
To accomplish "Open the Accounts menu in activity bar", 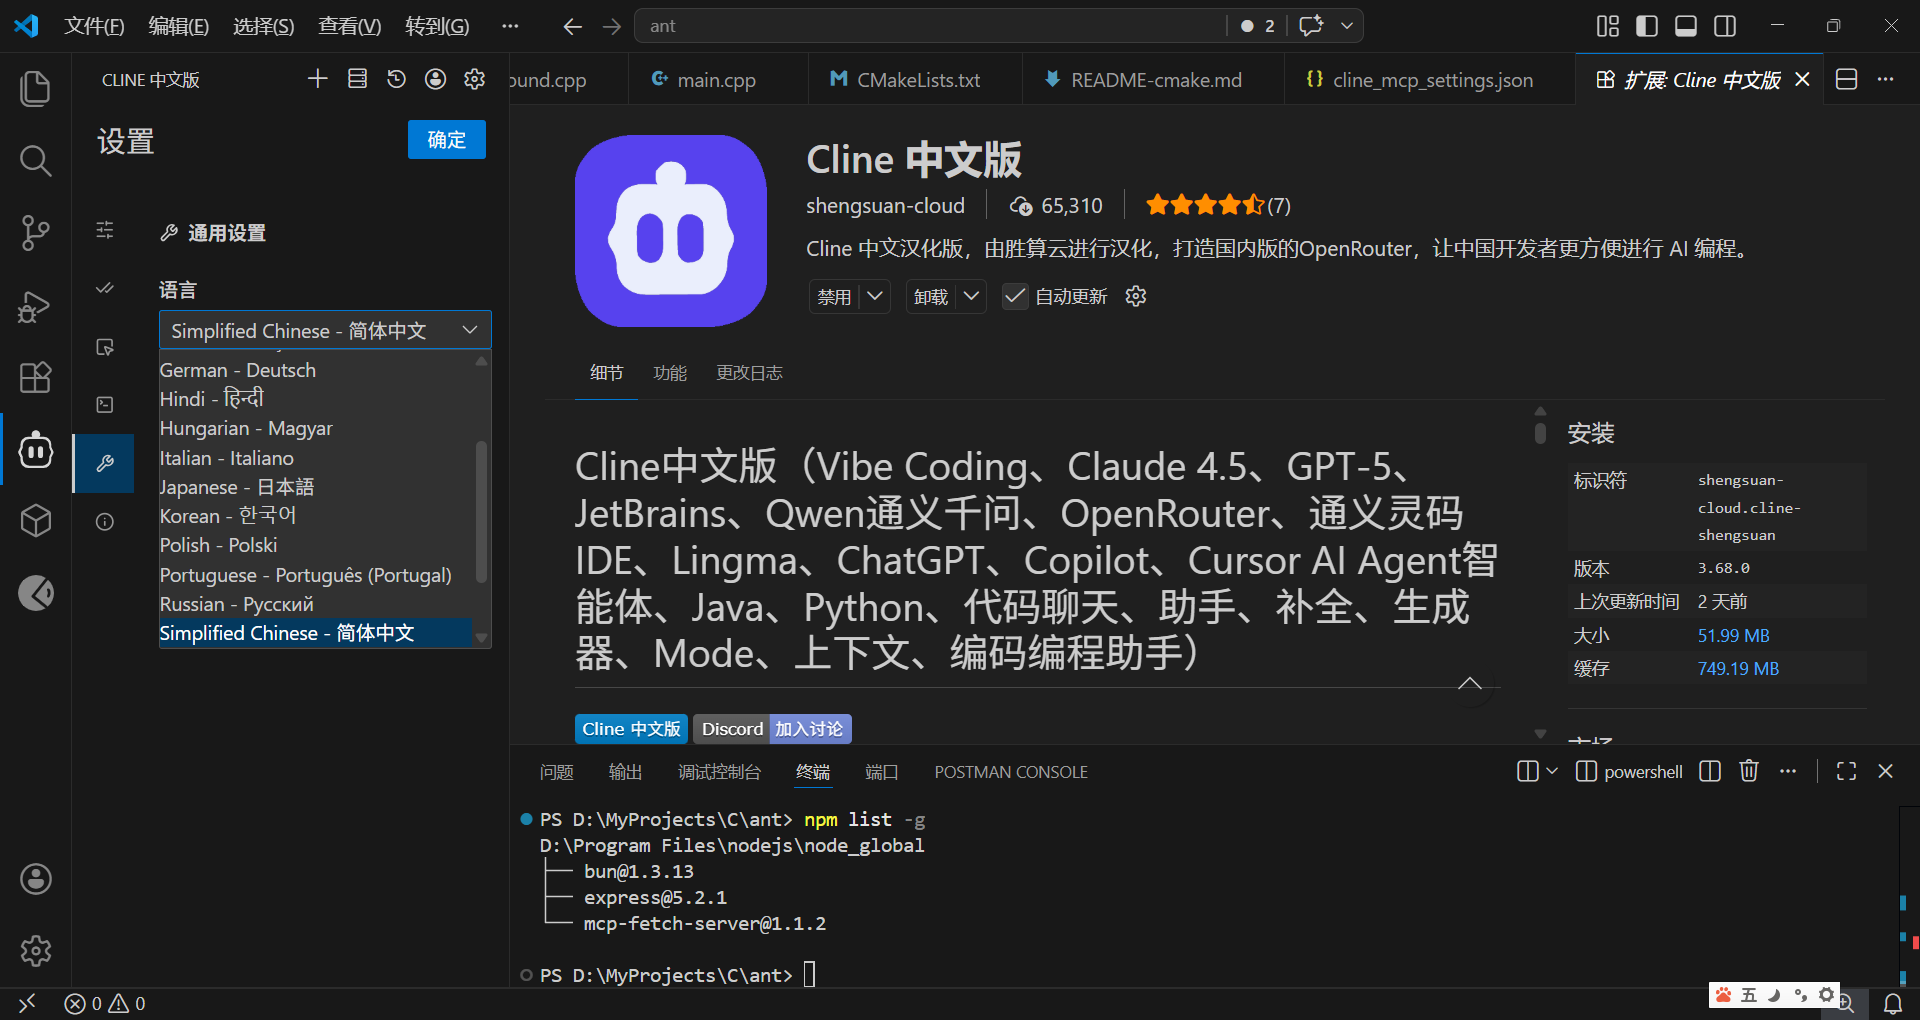I will (x=36, y=879).
